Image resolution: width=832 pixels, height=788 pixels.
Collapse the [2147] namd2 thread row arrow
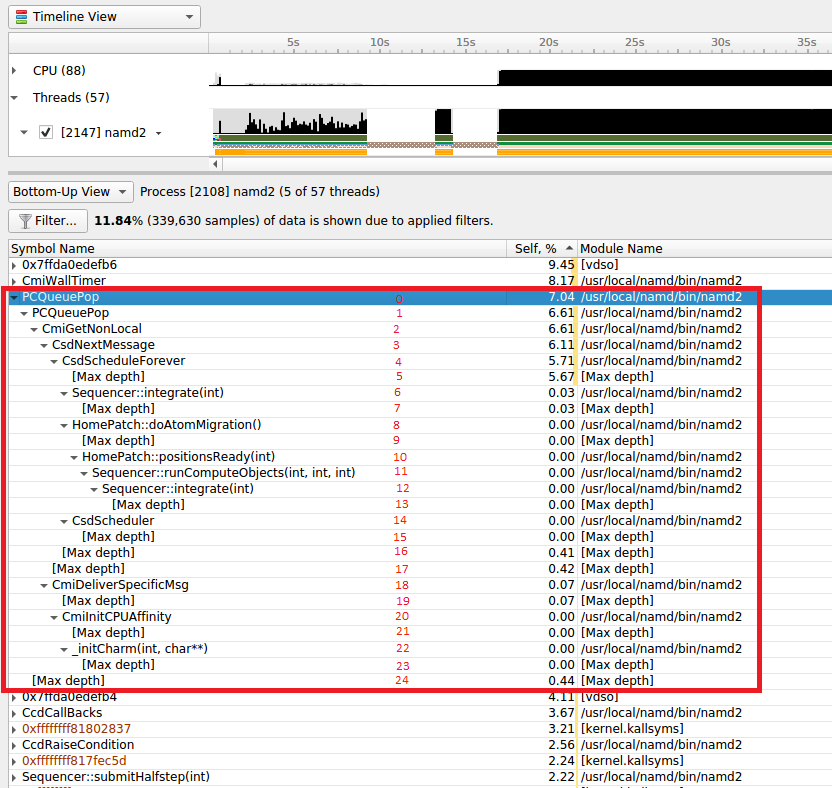(x=25, y=132)
